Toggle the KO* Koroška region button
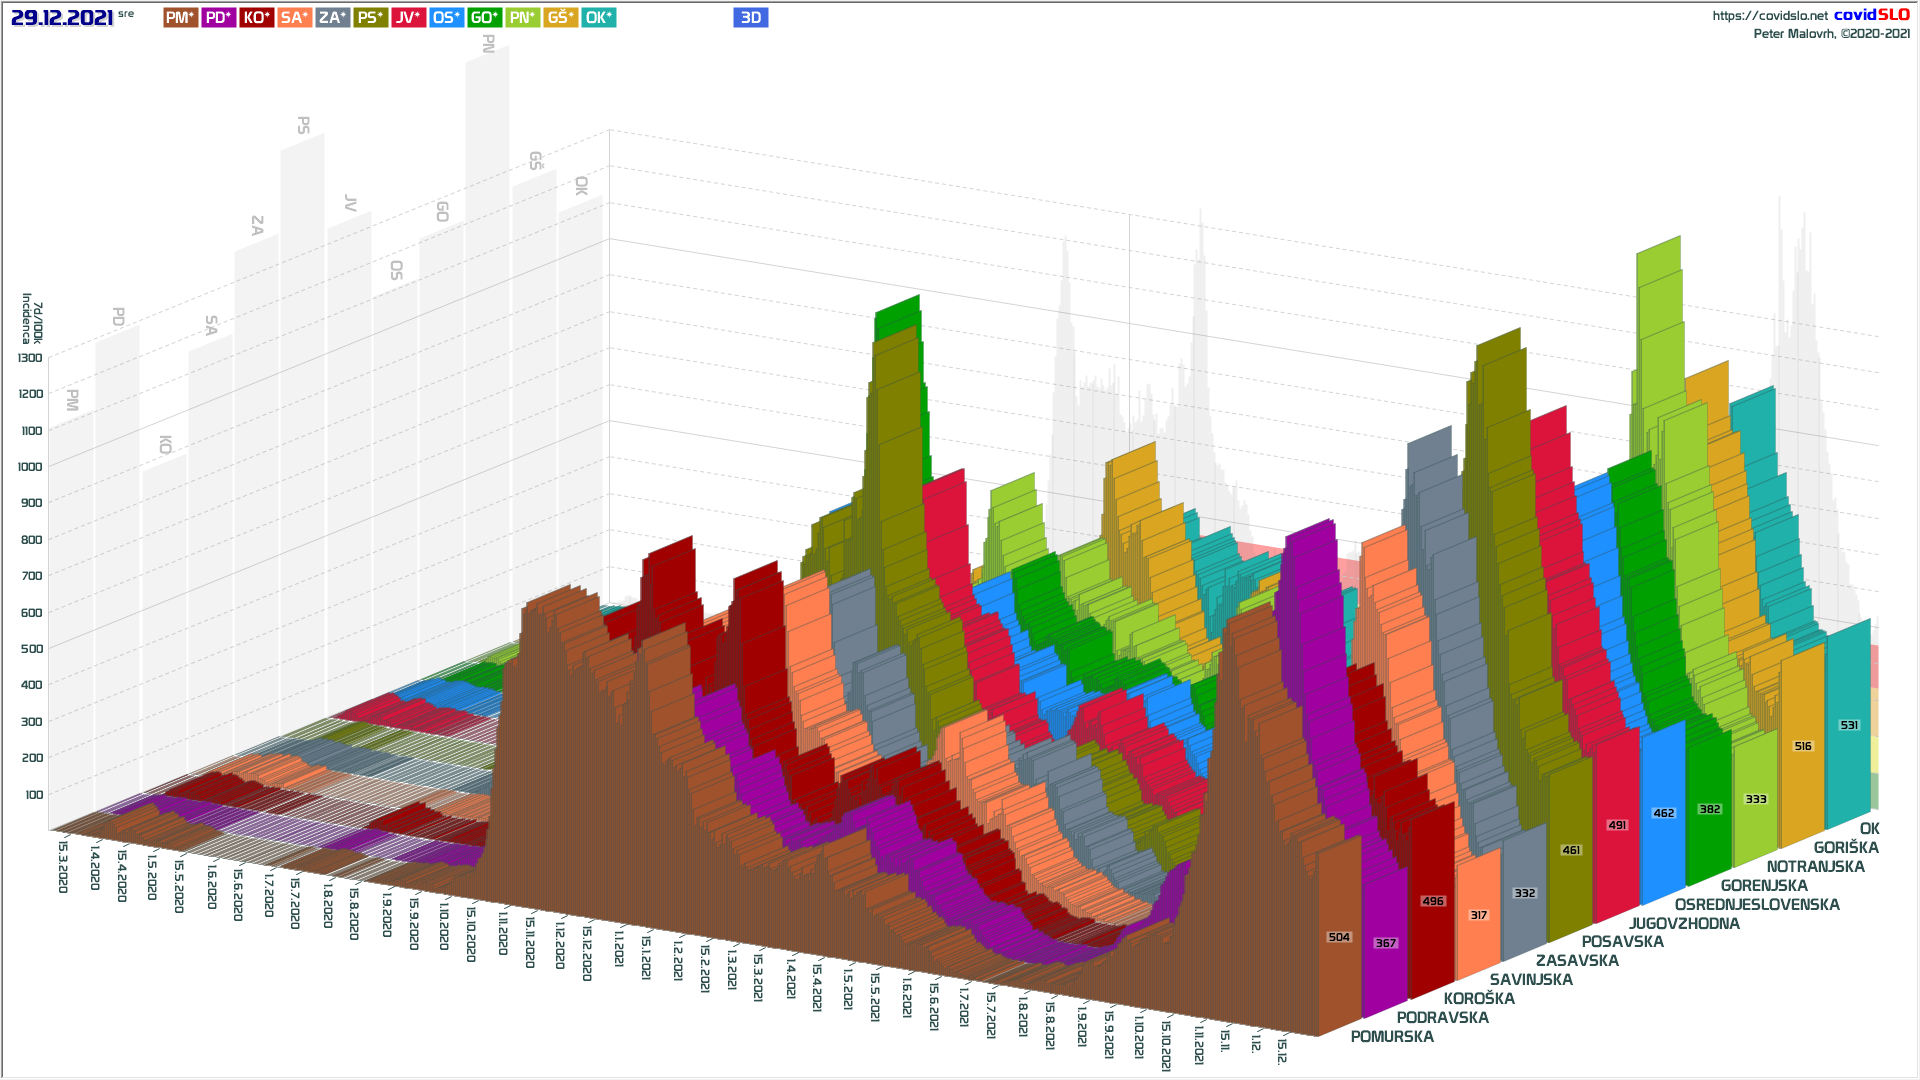 pyautogui.click(x=256, y=18)
